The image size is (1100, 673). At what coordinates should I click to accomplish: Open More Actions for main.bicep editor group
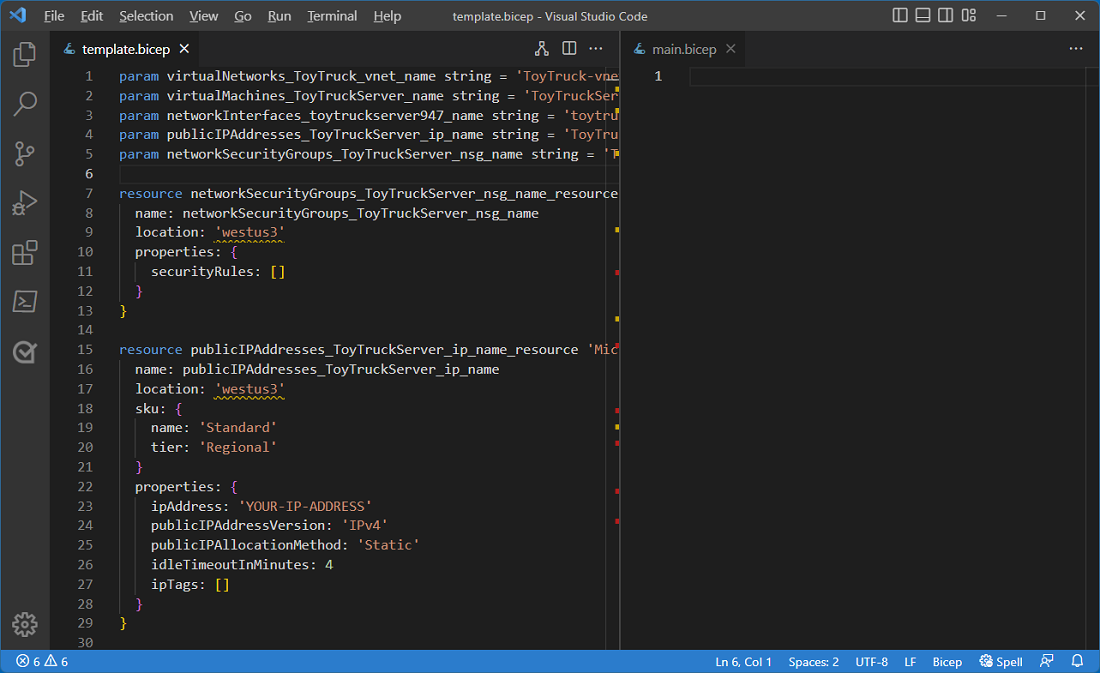[x=1075, y=48]
